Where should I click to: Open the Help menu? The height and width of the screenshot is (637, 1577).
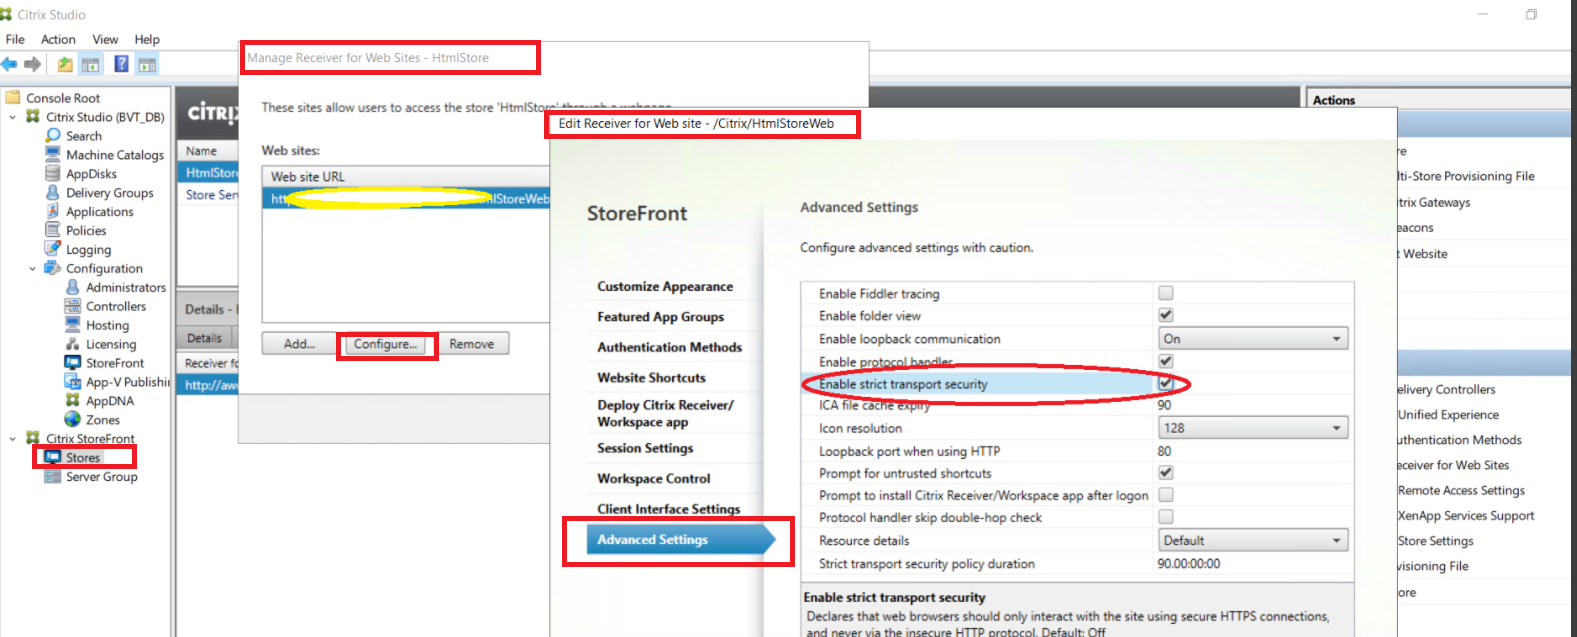147,39
